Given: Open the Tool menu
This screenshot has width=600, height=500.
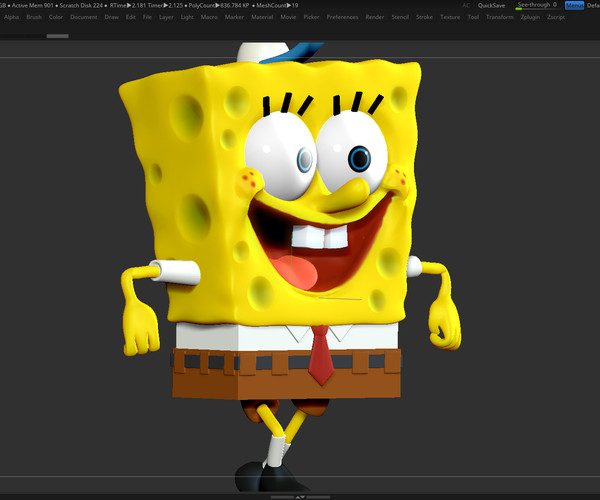Looking at the screenshot, I should point(473,17).
